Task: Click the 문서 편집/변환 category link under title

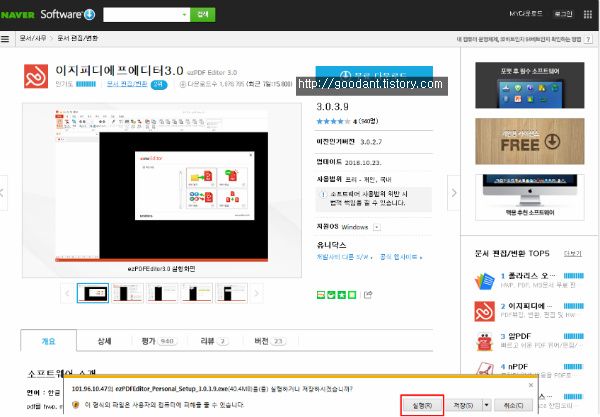Action: pyautogui.click(x=127, y=84)
